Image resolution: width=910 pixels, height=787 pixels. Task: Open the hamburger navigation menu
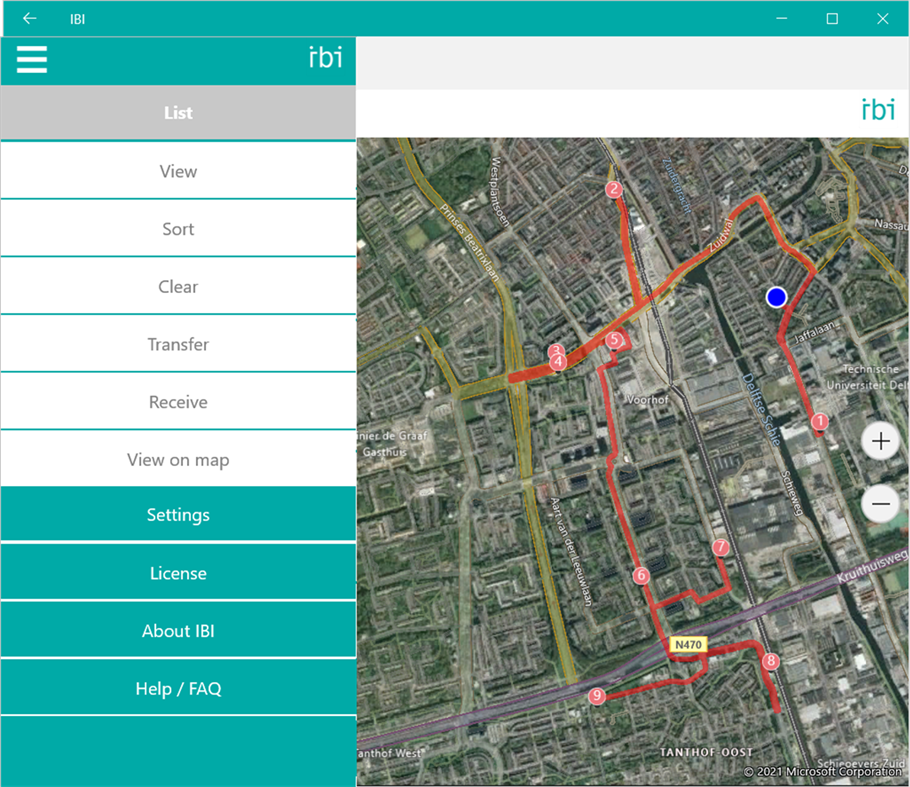(31, 60)
